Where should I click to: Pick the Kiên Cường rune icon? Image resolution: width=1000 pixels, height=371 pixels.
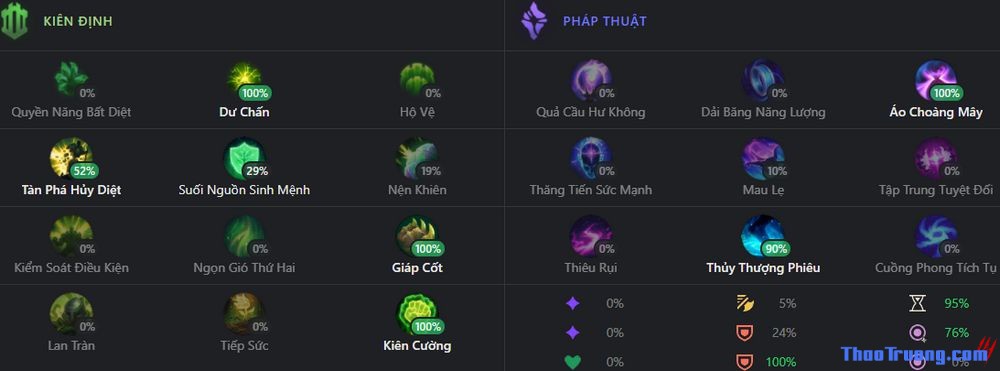click(x=417, y=314)
